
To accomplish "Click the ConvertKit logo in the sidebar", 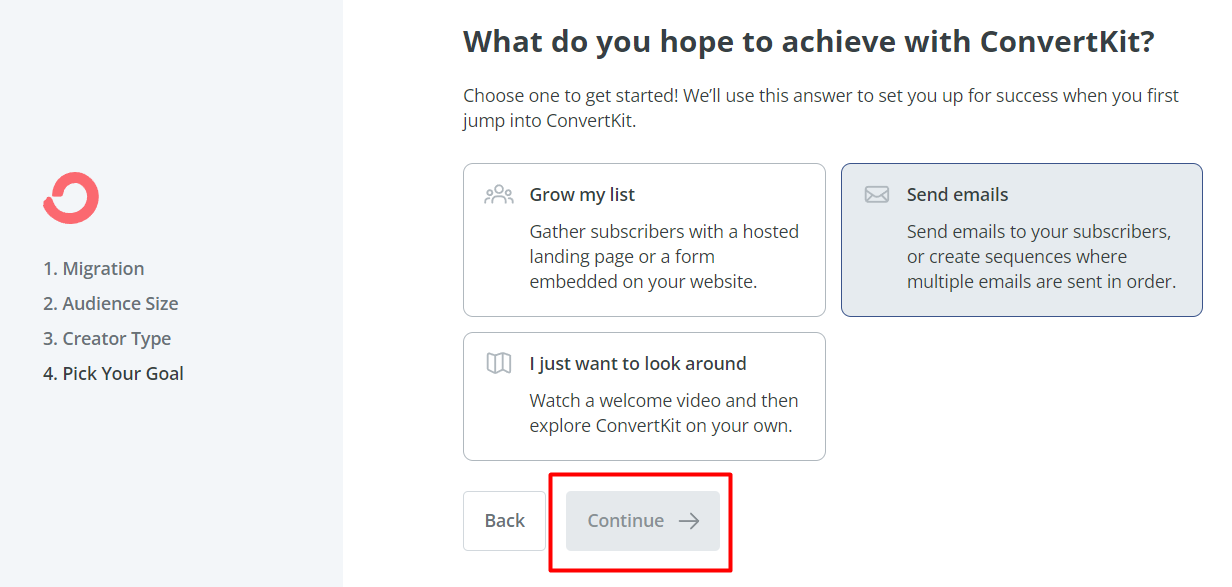I will (71, 197).
